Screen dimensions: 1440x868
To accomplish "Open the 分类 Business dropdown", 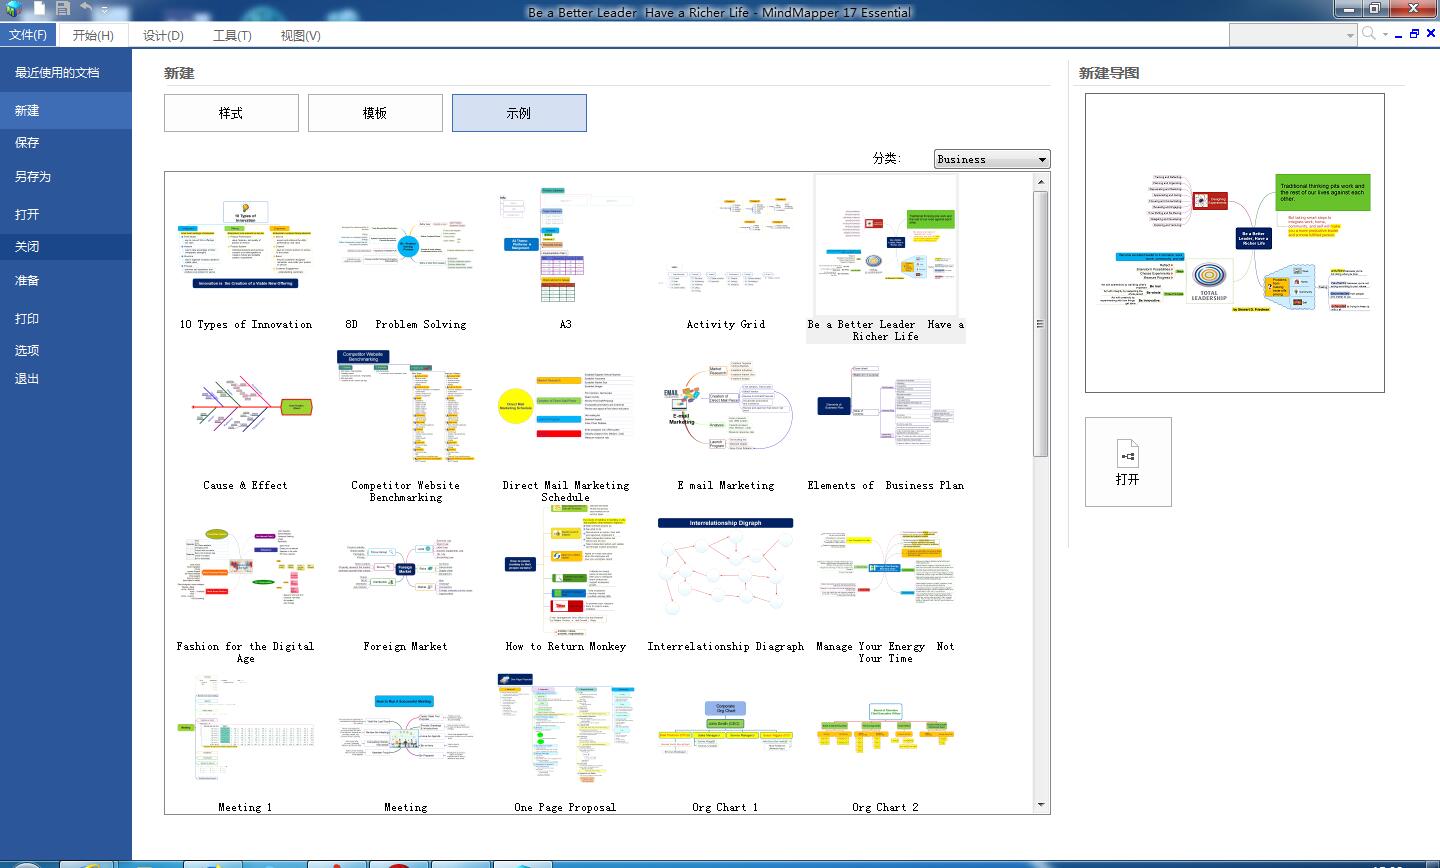I will click(992, 159).
